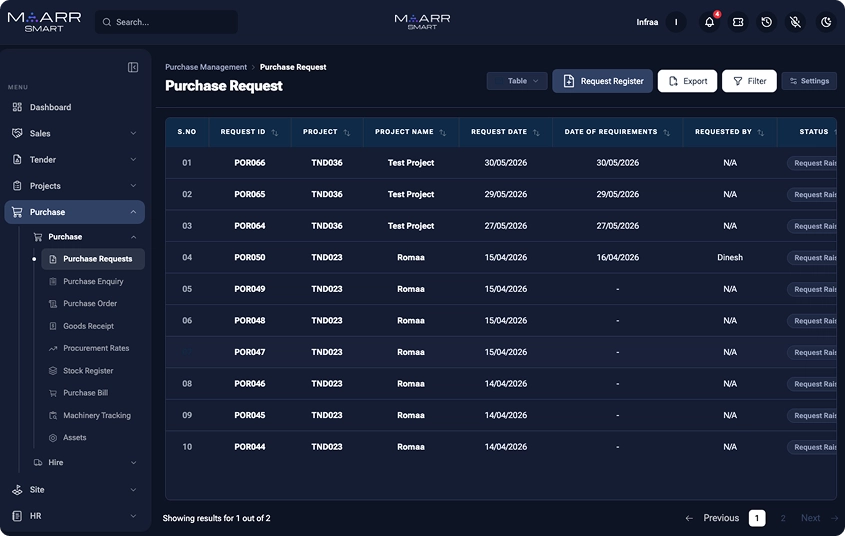This screenshot has width=845, height=536.
Task: Open table Settings button
Action: [x=809, y=81]
